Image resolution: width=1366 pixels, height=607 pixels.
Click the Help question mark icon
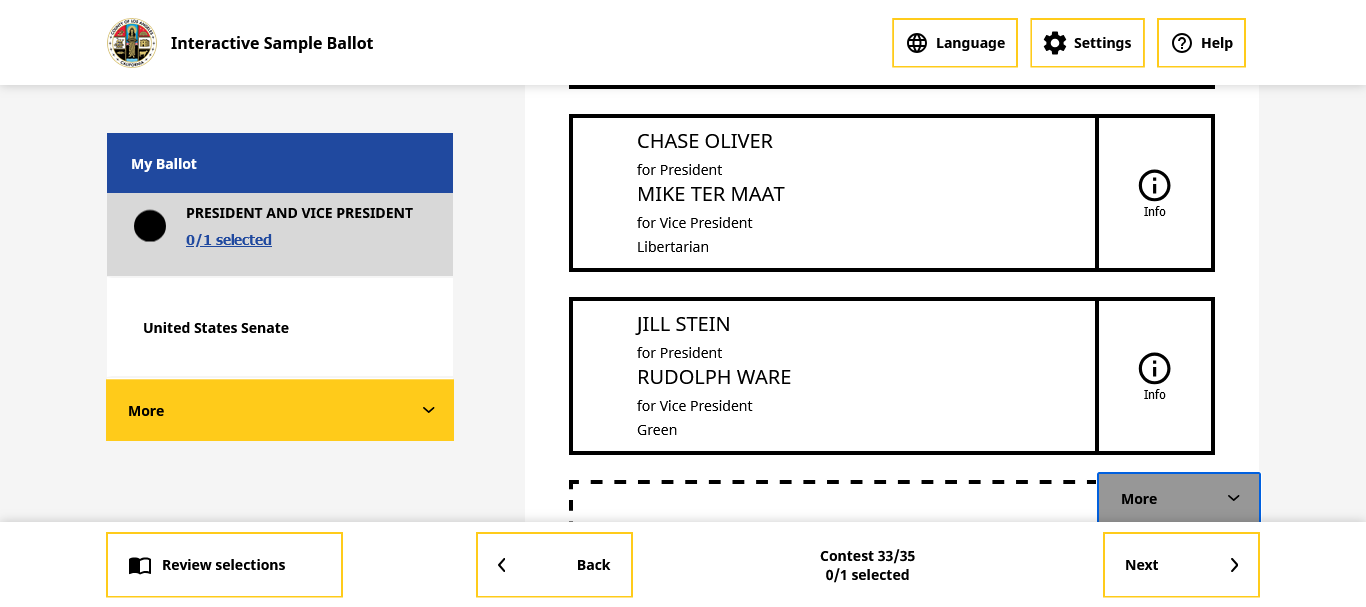point(1181,43)
